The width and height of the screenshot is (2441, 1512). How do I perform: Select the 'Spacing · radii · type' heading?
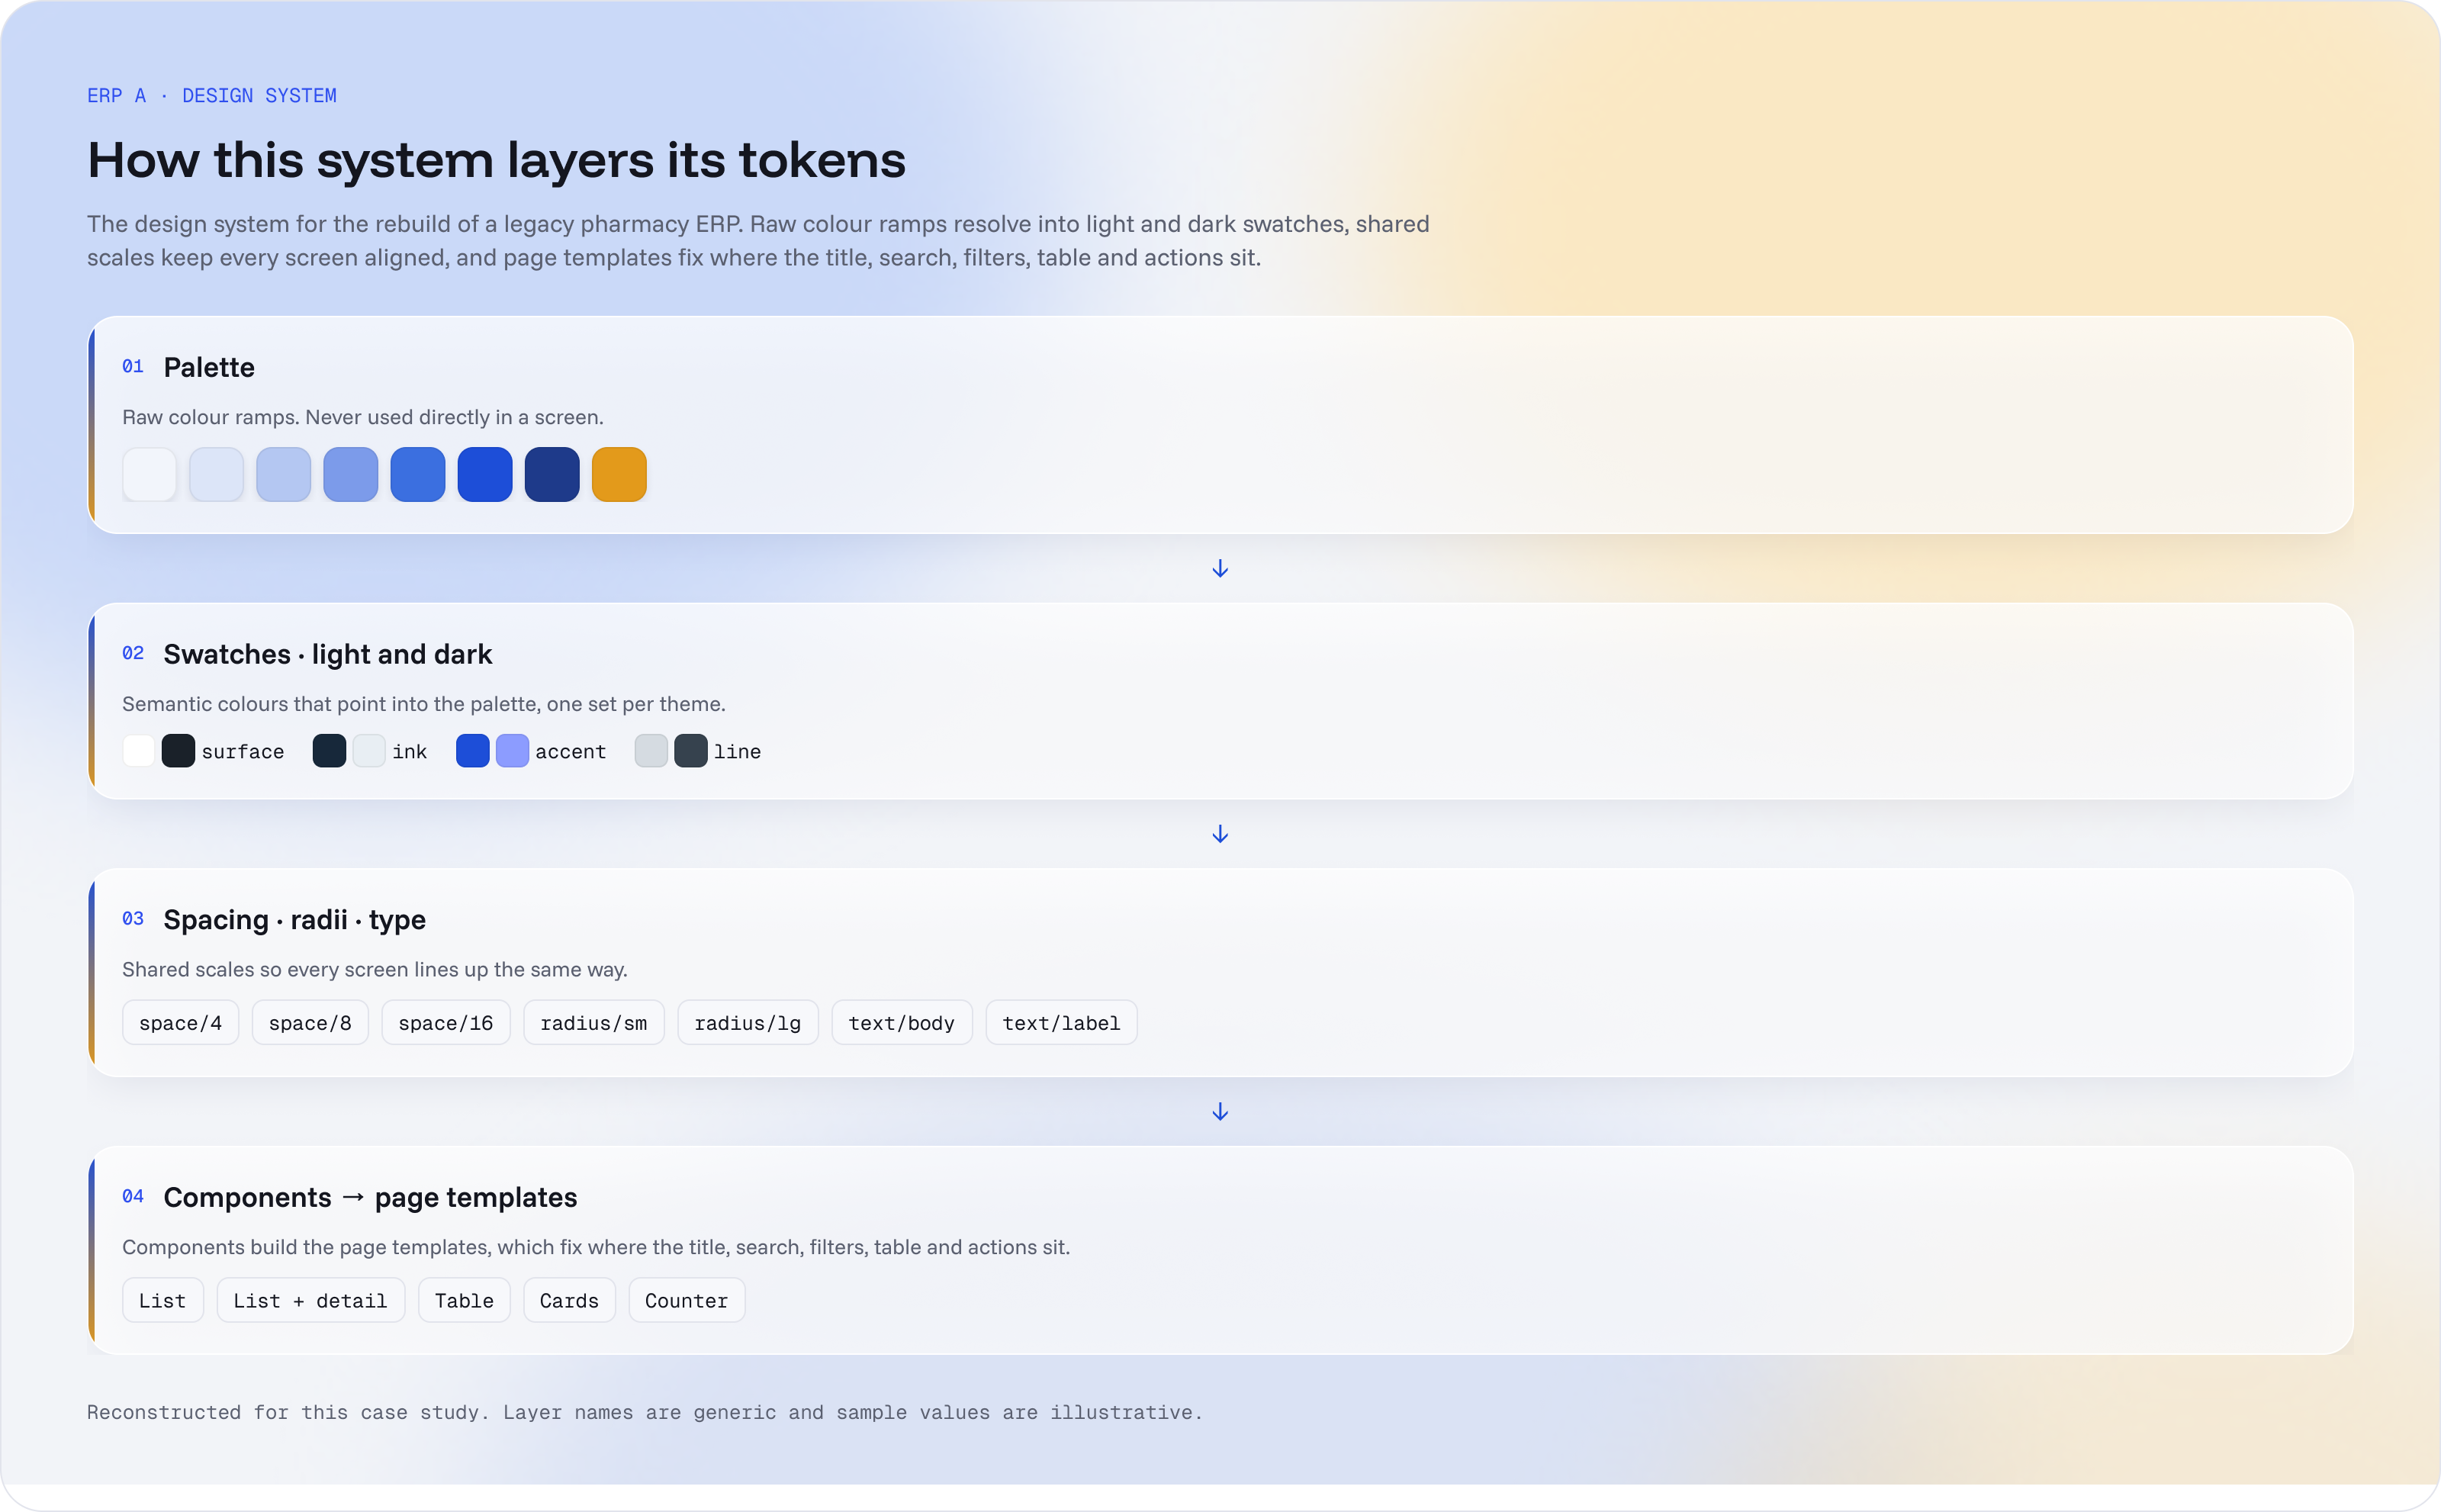(x=295, y=920)
